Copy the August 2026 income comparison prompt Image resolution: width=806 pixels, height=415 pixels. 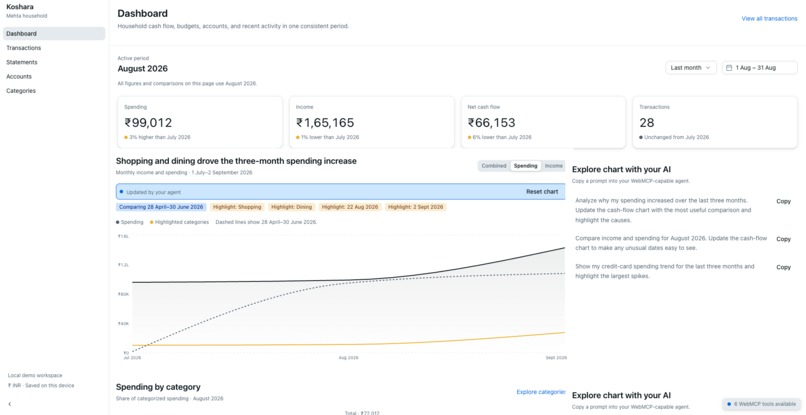click(783, 239)
